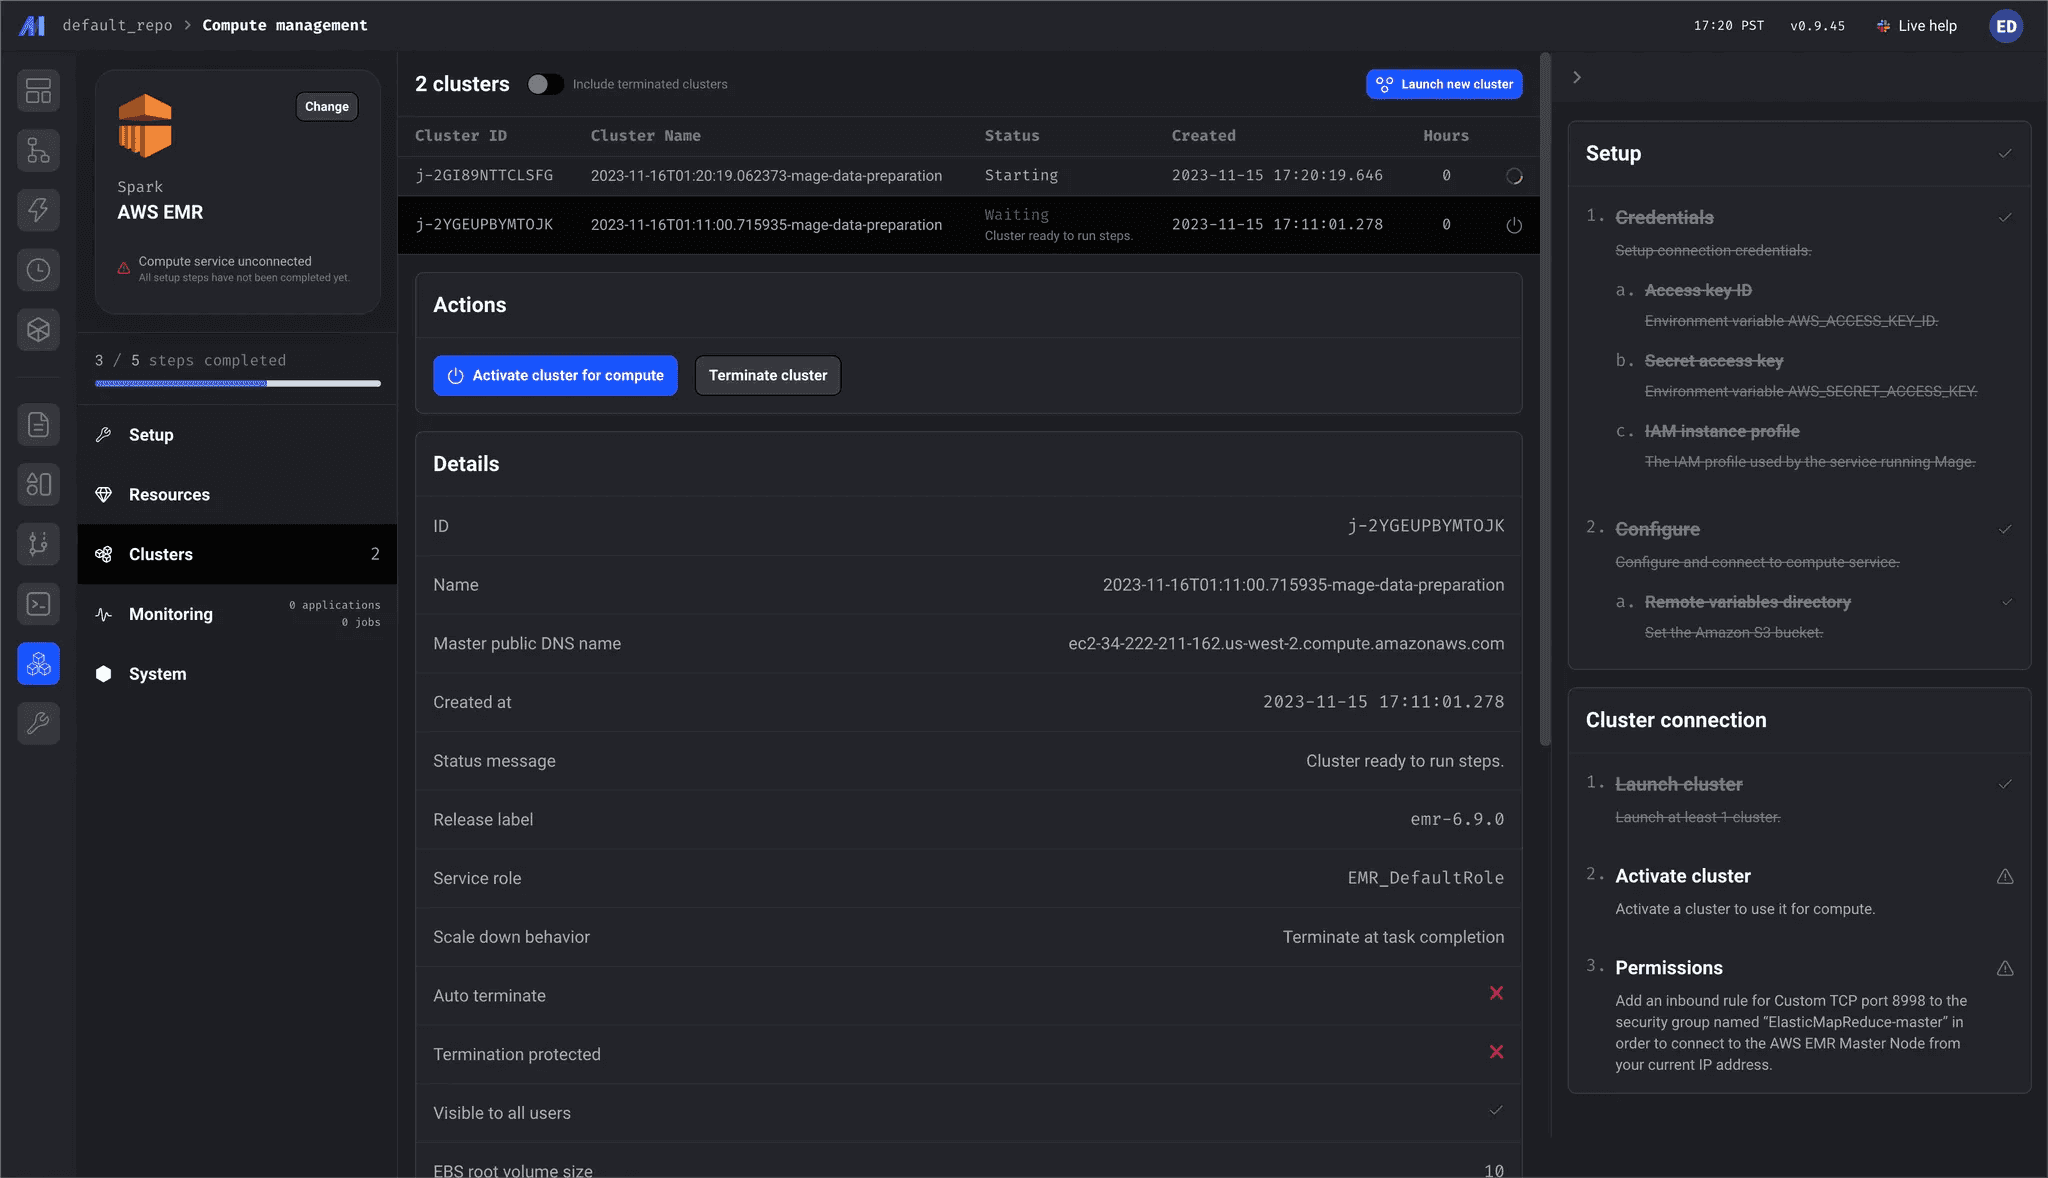Click the EMR_DefaultRole service role value
Screen dimensions: 2048x1178
(x=1426, y=878)
